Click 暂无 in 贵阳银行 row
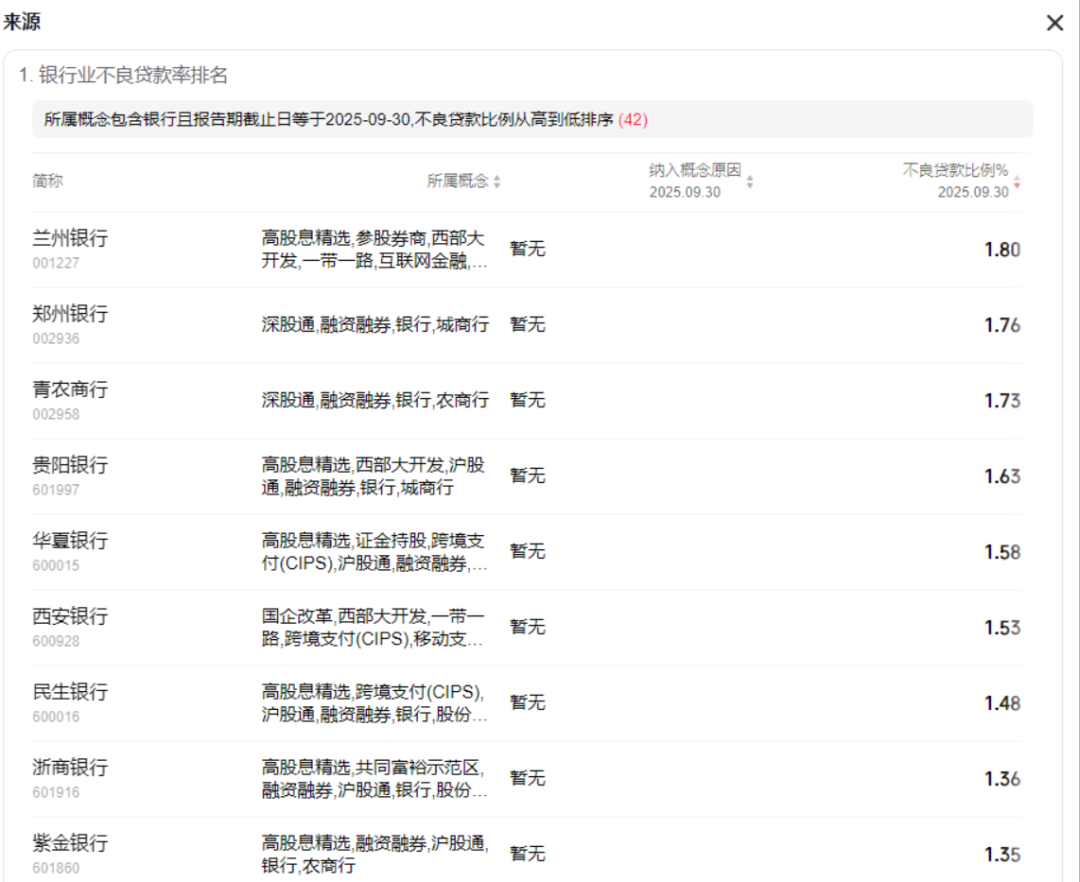1080x882 pixels. (x=528, y=476)
